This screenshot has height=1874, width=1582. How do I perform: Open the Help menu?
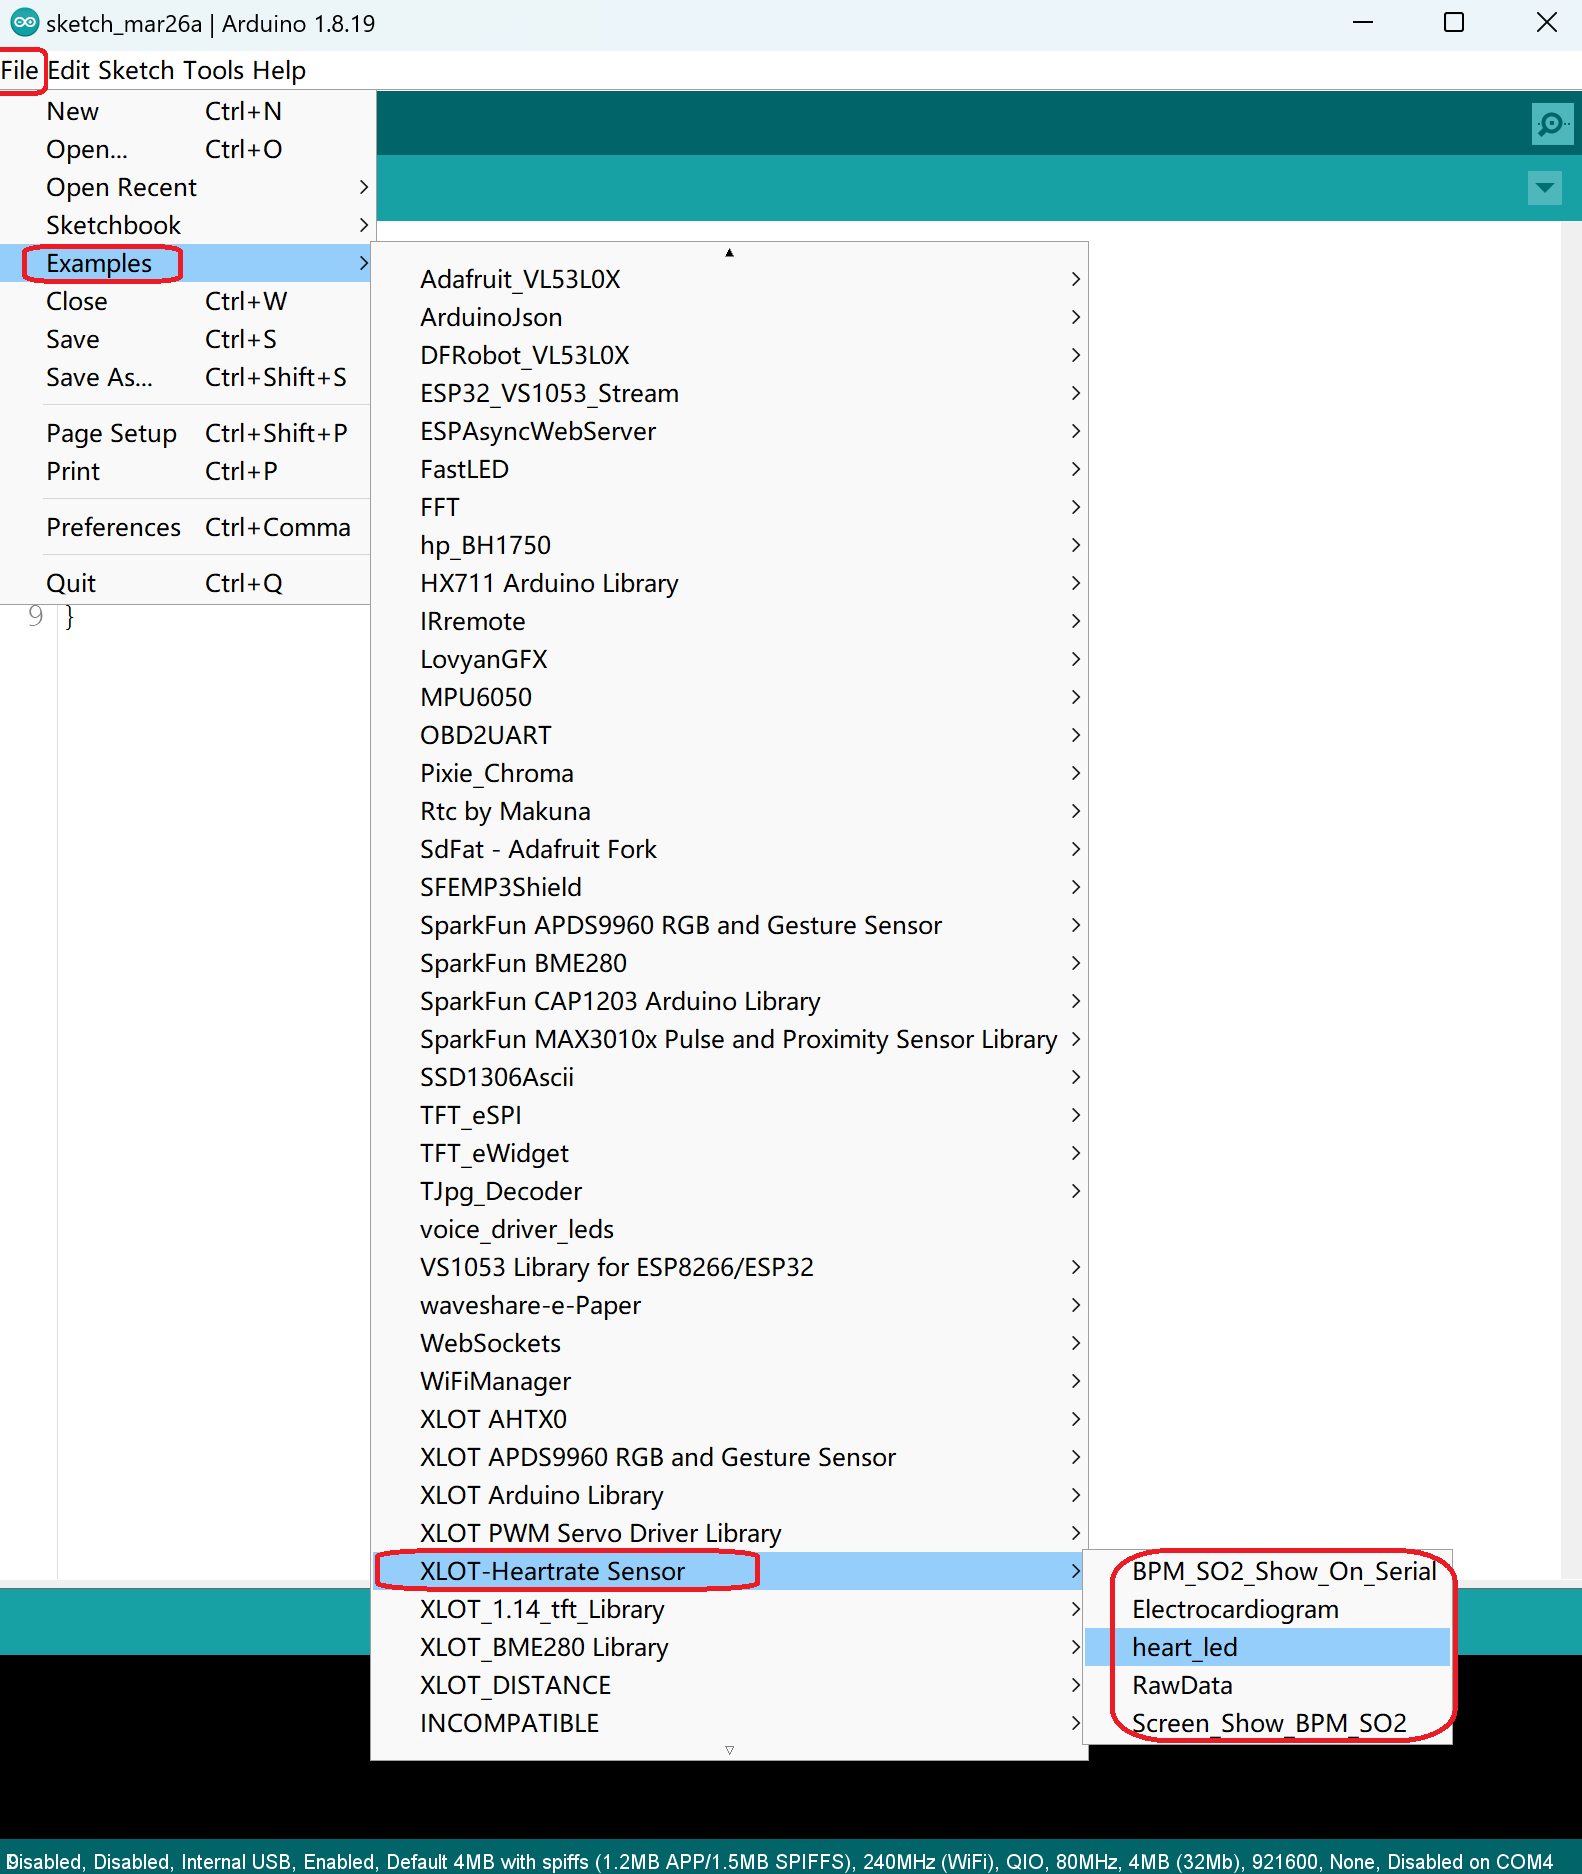point(279,71)
